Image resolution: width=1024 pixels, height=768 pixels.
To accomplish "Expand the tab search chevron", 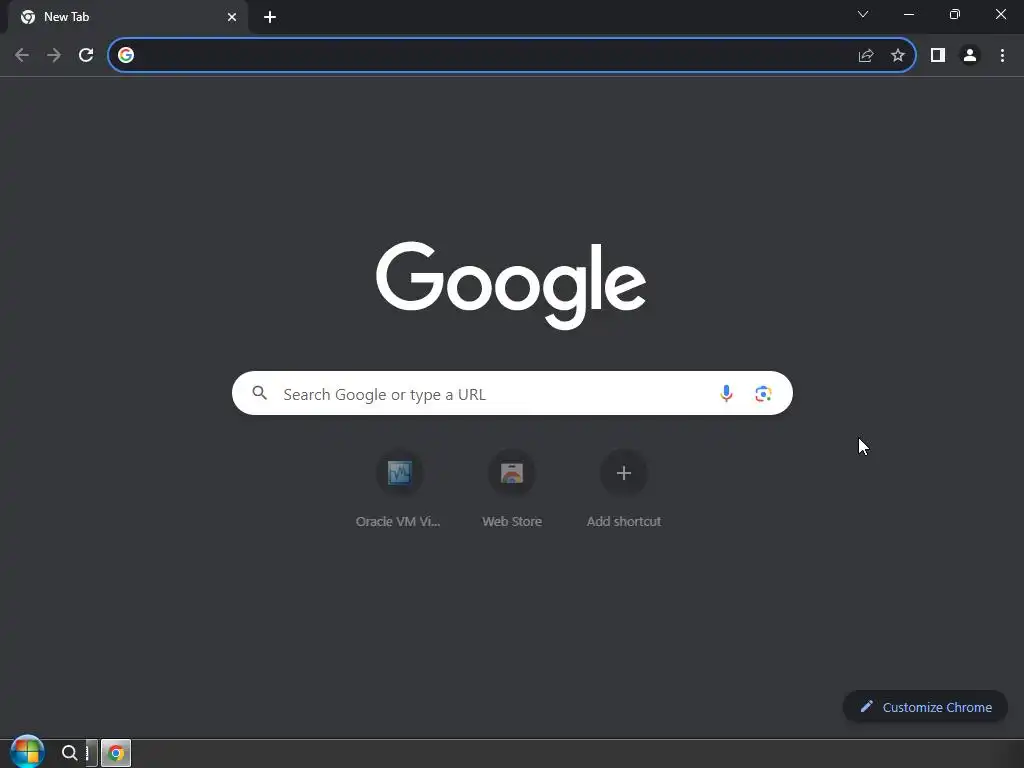I will (863, 14).
